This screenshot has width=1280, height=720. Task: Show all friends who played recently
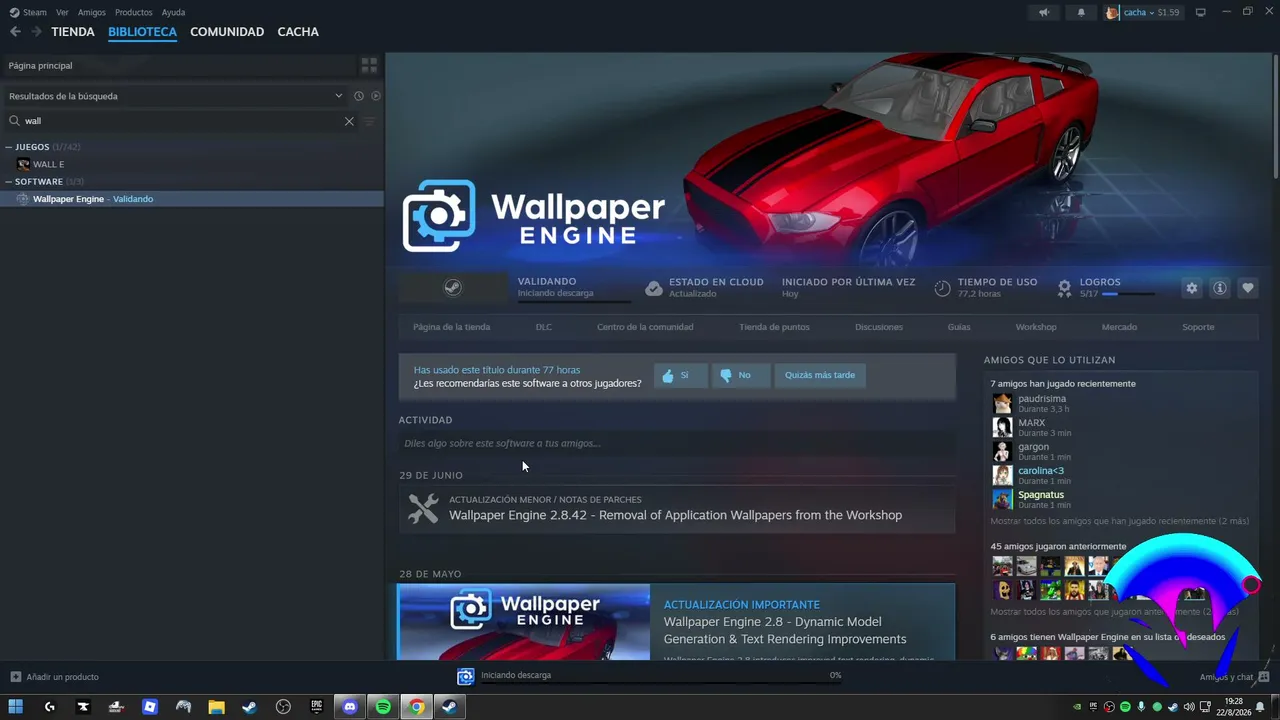point(1119,521)
